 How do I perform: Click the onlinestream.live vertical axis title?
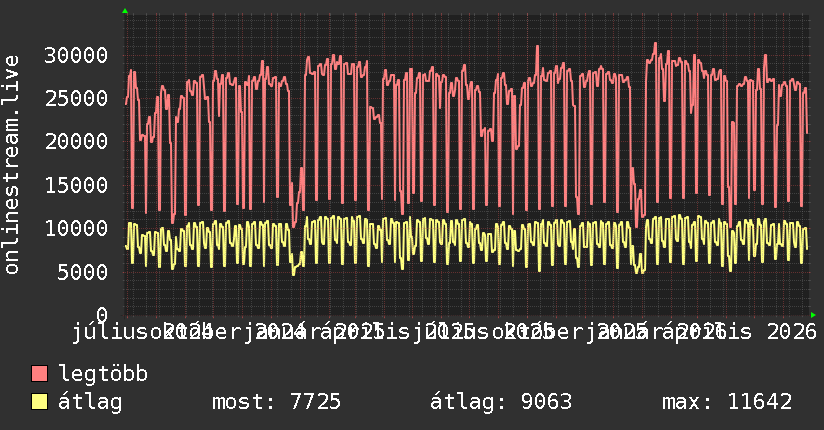click(11, 165)
